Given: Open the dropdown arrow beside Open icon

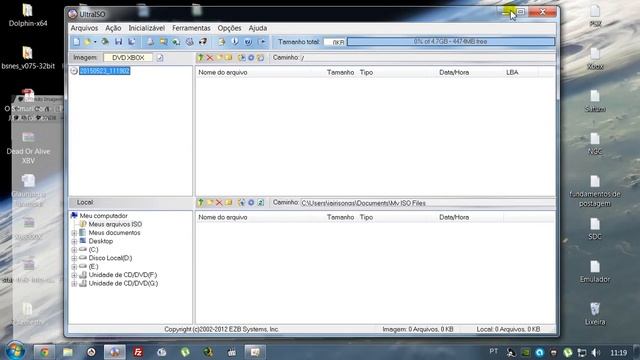Looking at the screenshot, I should 95,42.
